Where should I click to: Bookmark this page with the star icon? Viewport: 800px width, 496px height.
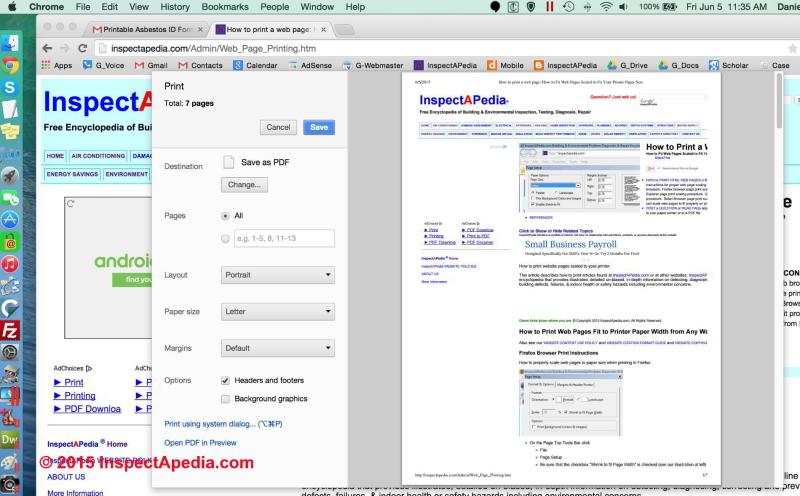[x=792, y=48]
